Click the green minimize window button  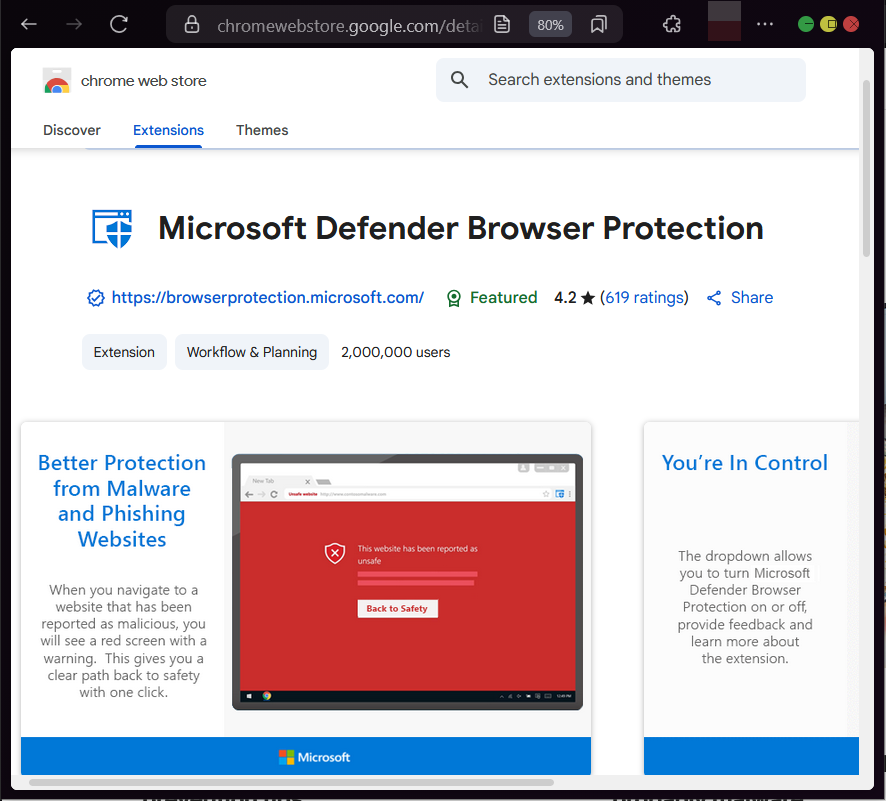point(805,24)
